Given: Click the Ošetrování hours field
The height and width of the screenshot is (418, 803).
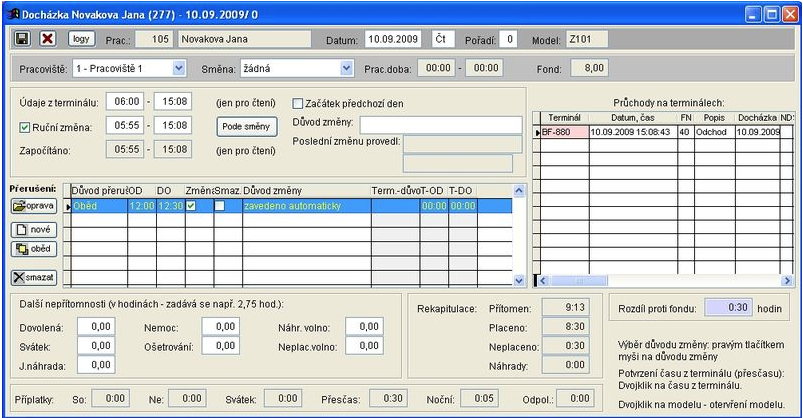Looking at the screenshot, I should (x=221, y=346).
